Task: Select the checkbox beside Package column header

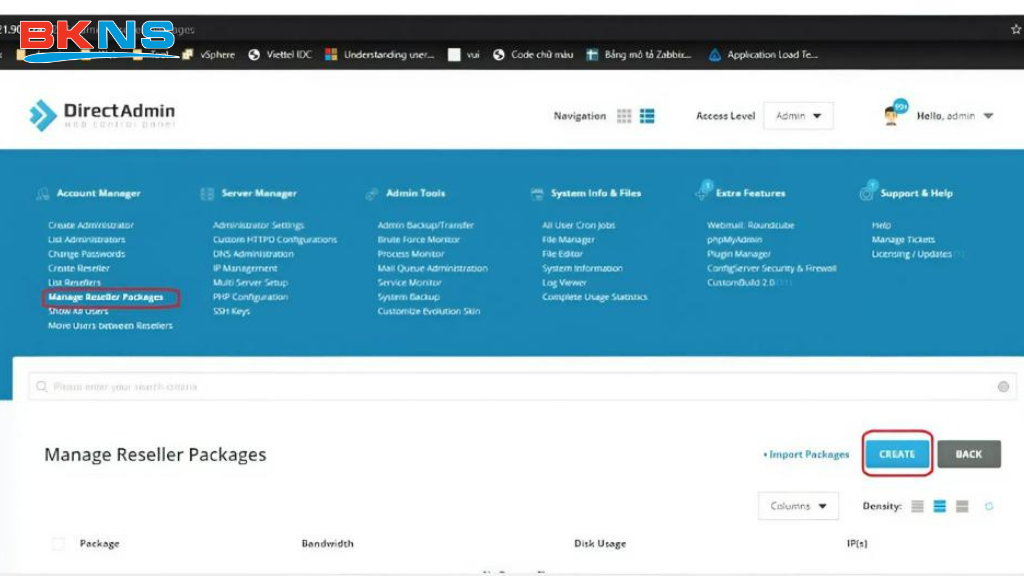Action: click(x=56, y=543)
